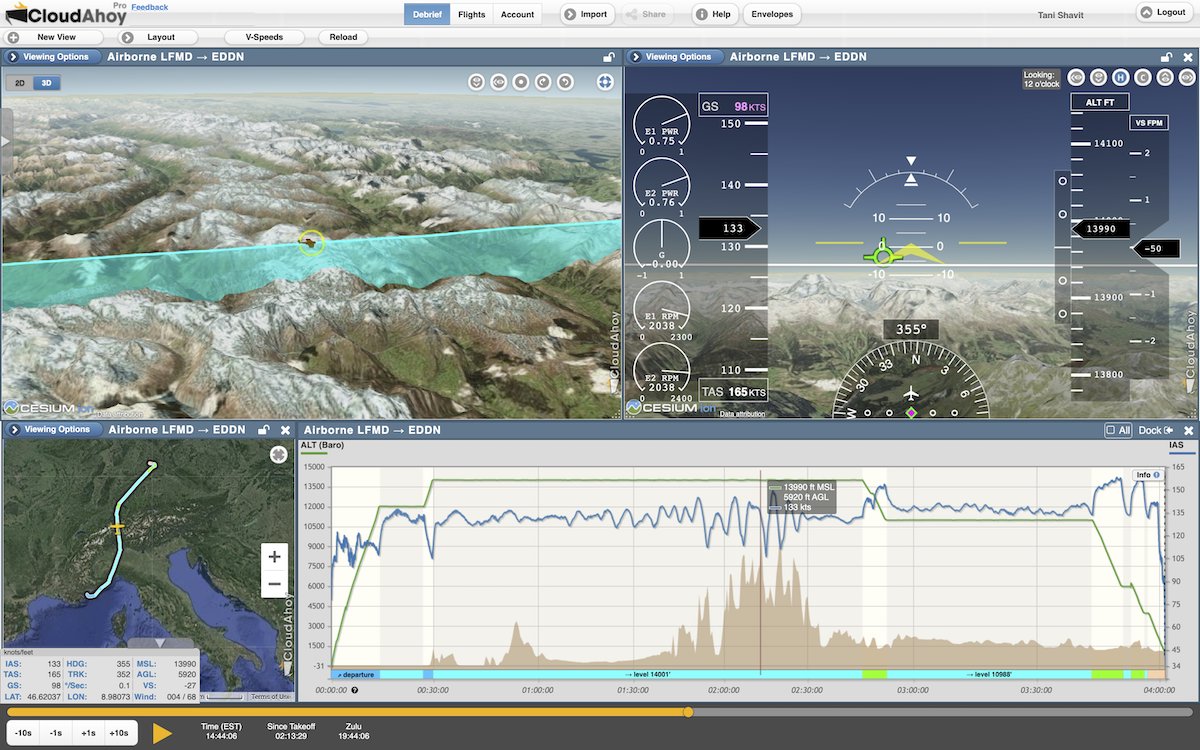Select the C view icon in cockpit view
The width and height of the screenshot is (1200, 750).
coord(1143,77)
